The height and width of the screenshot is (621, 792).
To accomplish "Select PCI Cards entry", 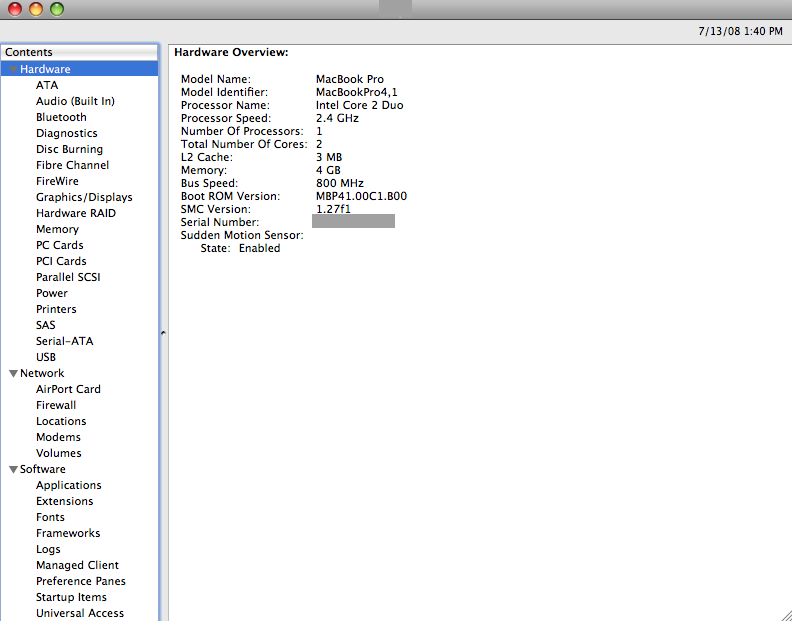I will (61, 261).
